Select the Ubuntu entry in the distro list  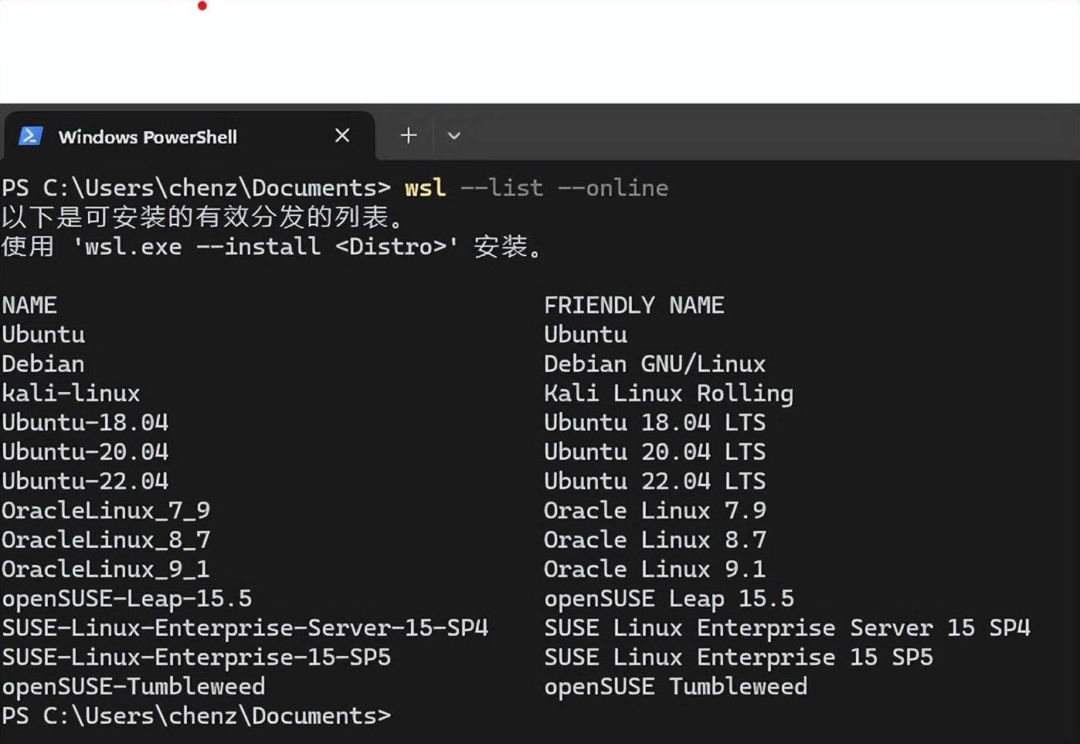point(43,334)
